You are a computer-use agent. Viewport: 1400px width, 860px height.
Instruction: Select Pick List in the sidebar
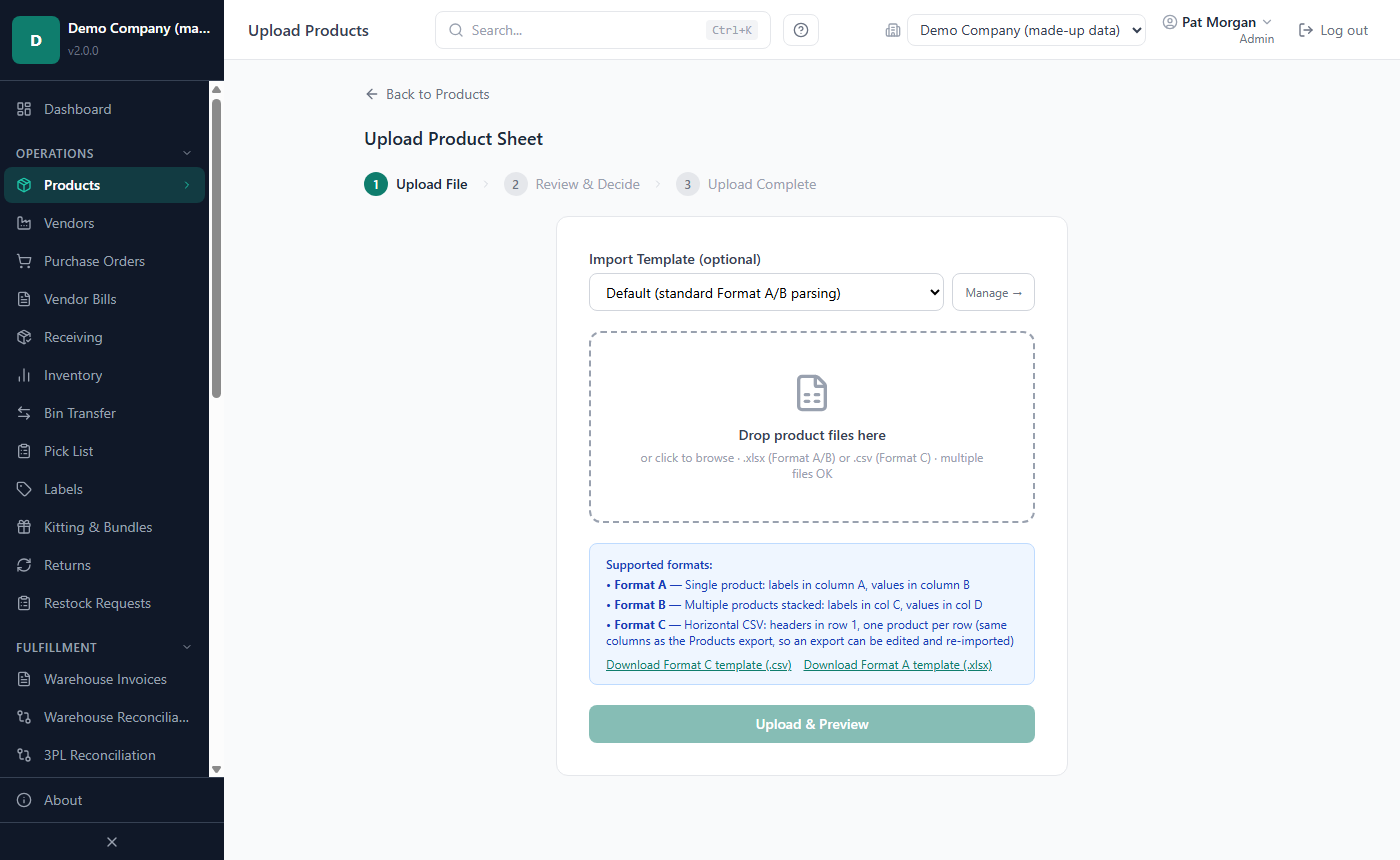104,451
